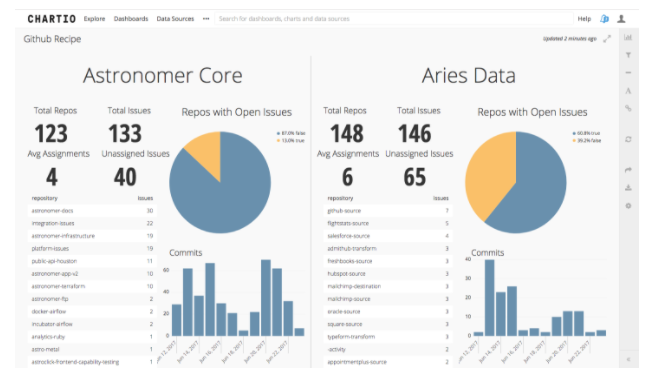Image resolution: width=648 pixels, height=380 pixels.
Task: Select the astro-metal row
Action: (x=92, y=349)
